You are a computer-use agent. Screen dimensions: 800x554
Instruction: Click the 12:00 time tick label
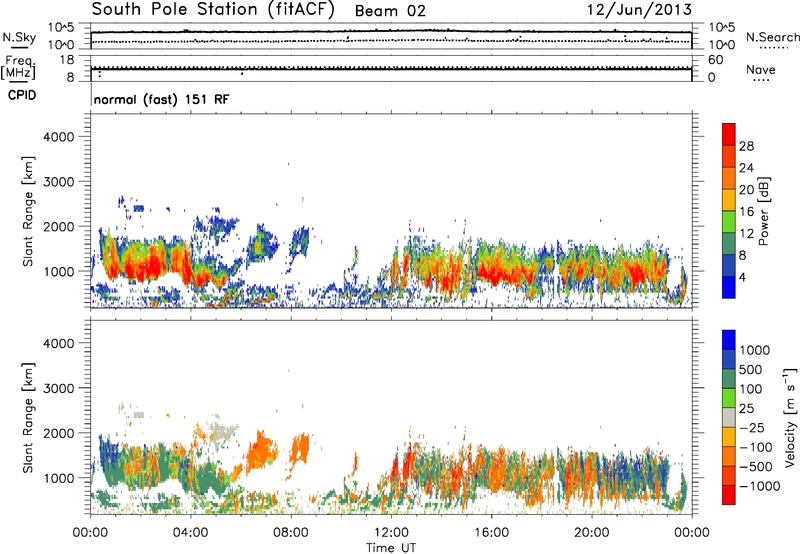click(x=391, y=533)
